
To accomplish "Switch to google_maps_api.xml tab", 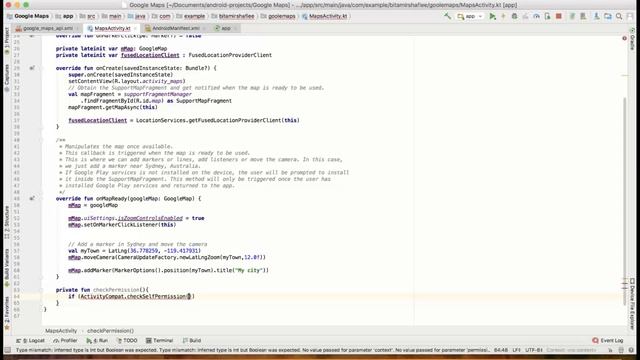I will coord(48,28).
